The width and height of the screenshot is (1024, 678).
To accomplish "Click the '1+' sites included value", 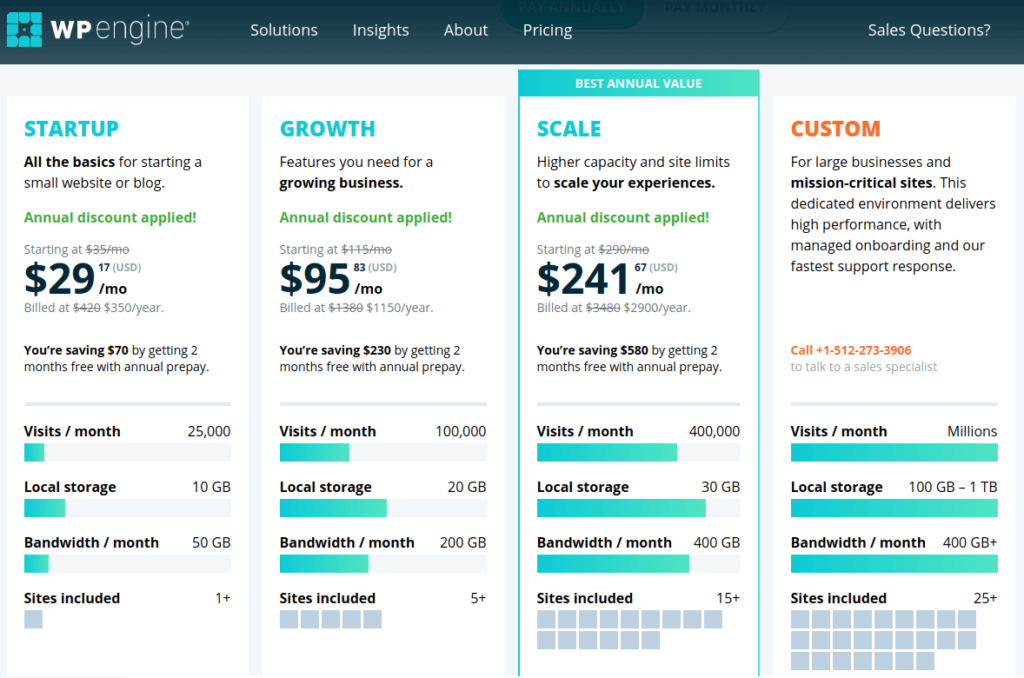I will tap(223, 598).
